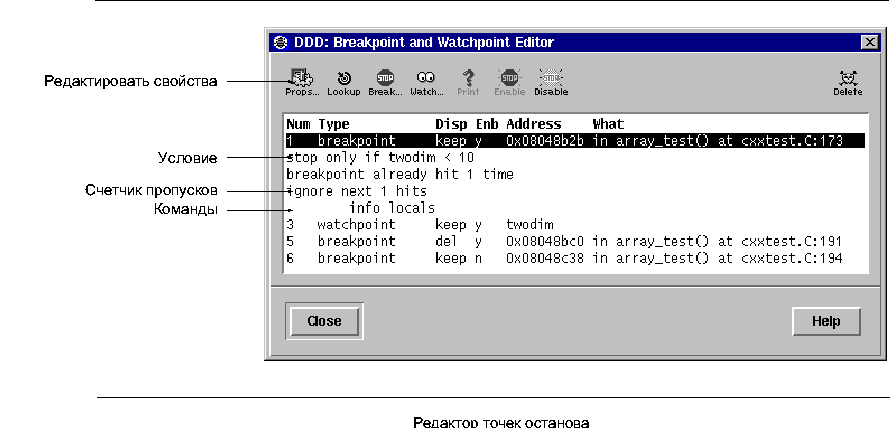Select the 'ignore next 1 hits' line

tap(356, 191)
